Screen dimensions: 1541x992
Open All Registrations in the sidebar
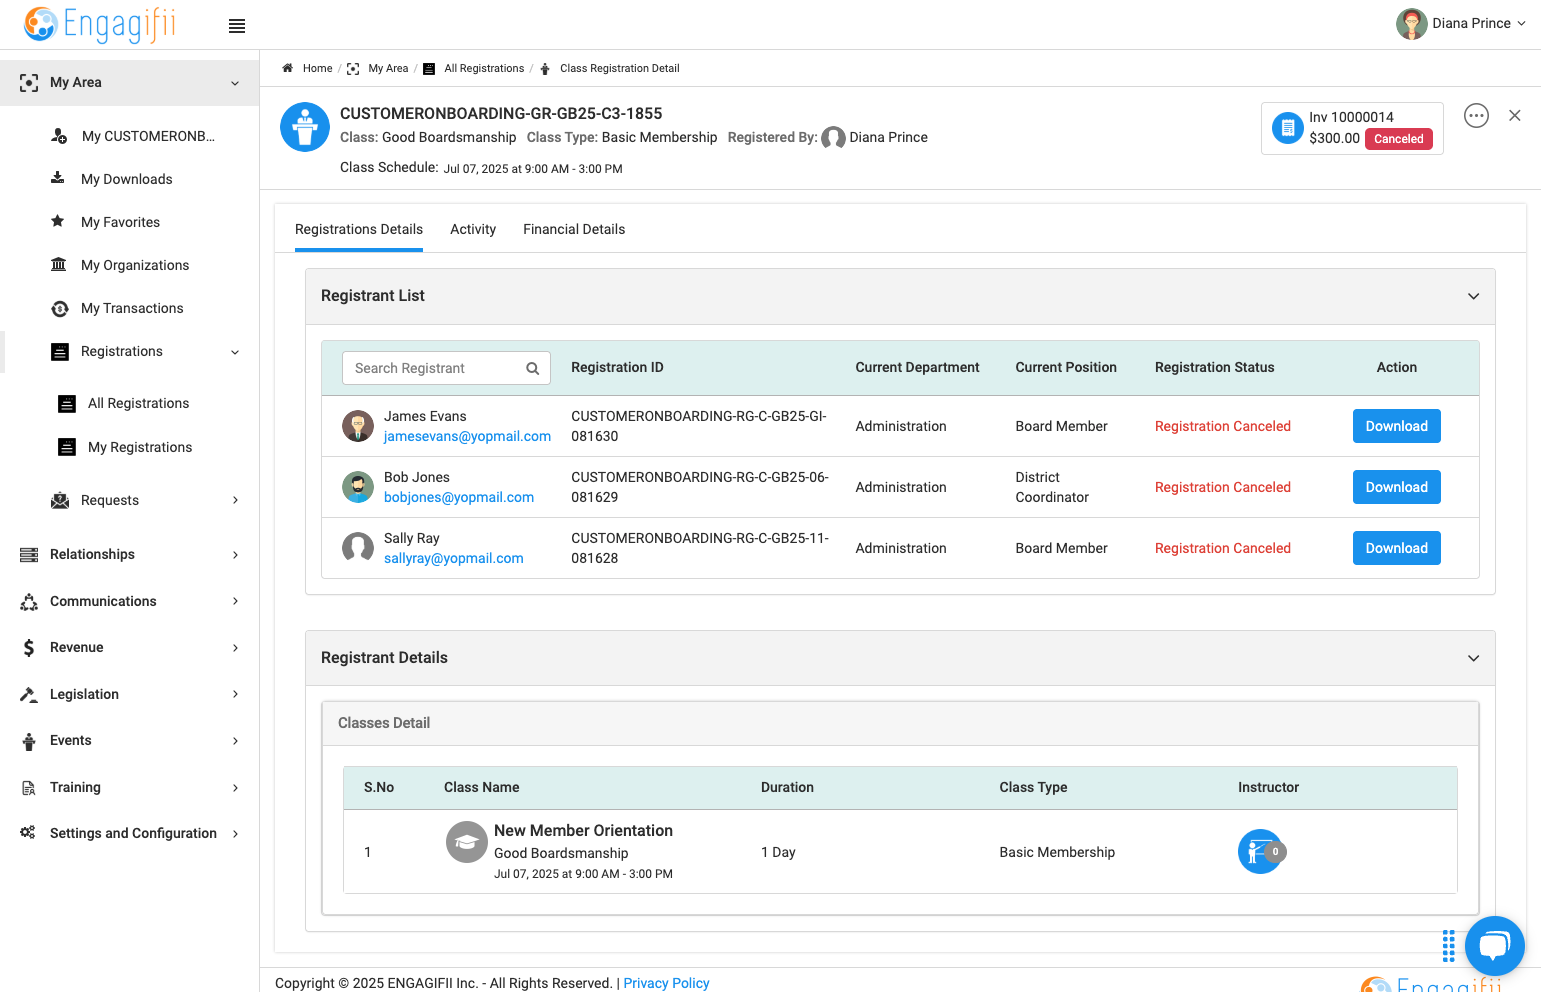click(x=138, y=403)
